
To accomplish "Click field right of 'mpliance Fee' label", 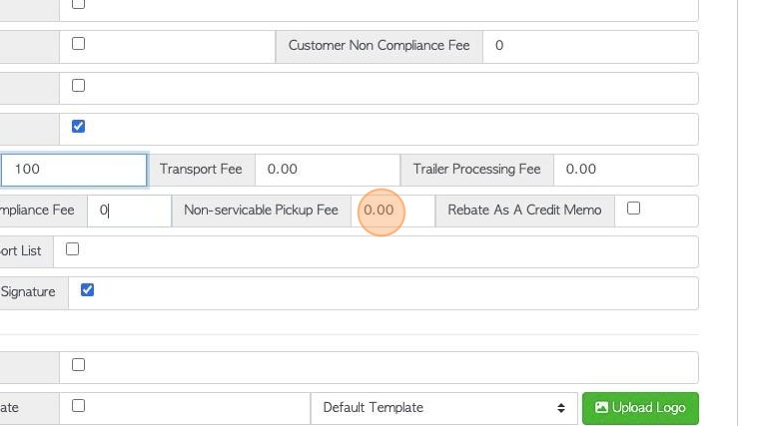I will pos(129,211).
